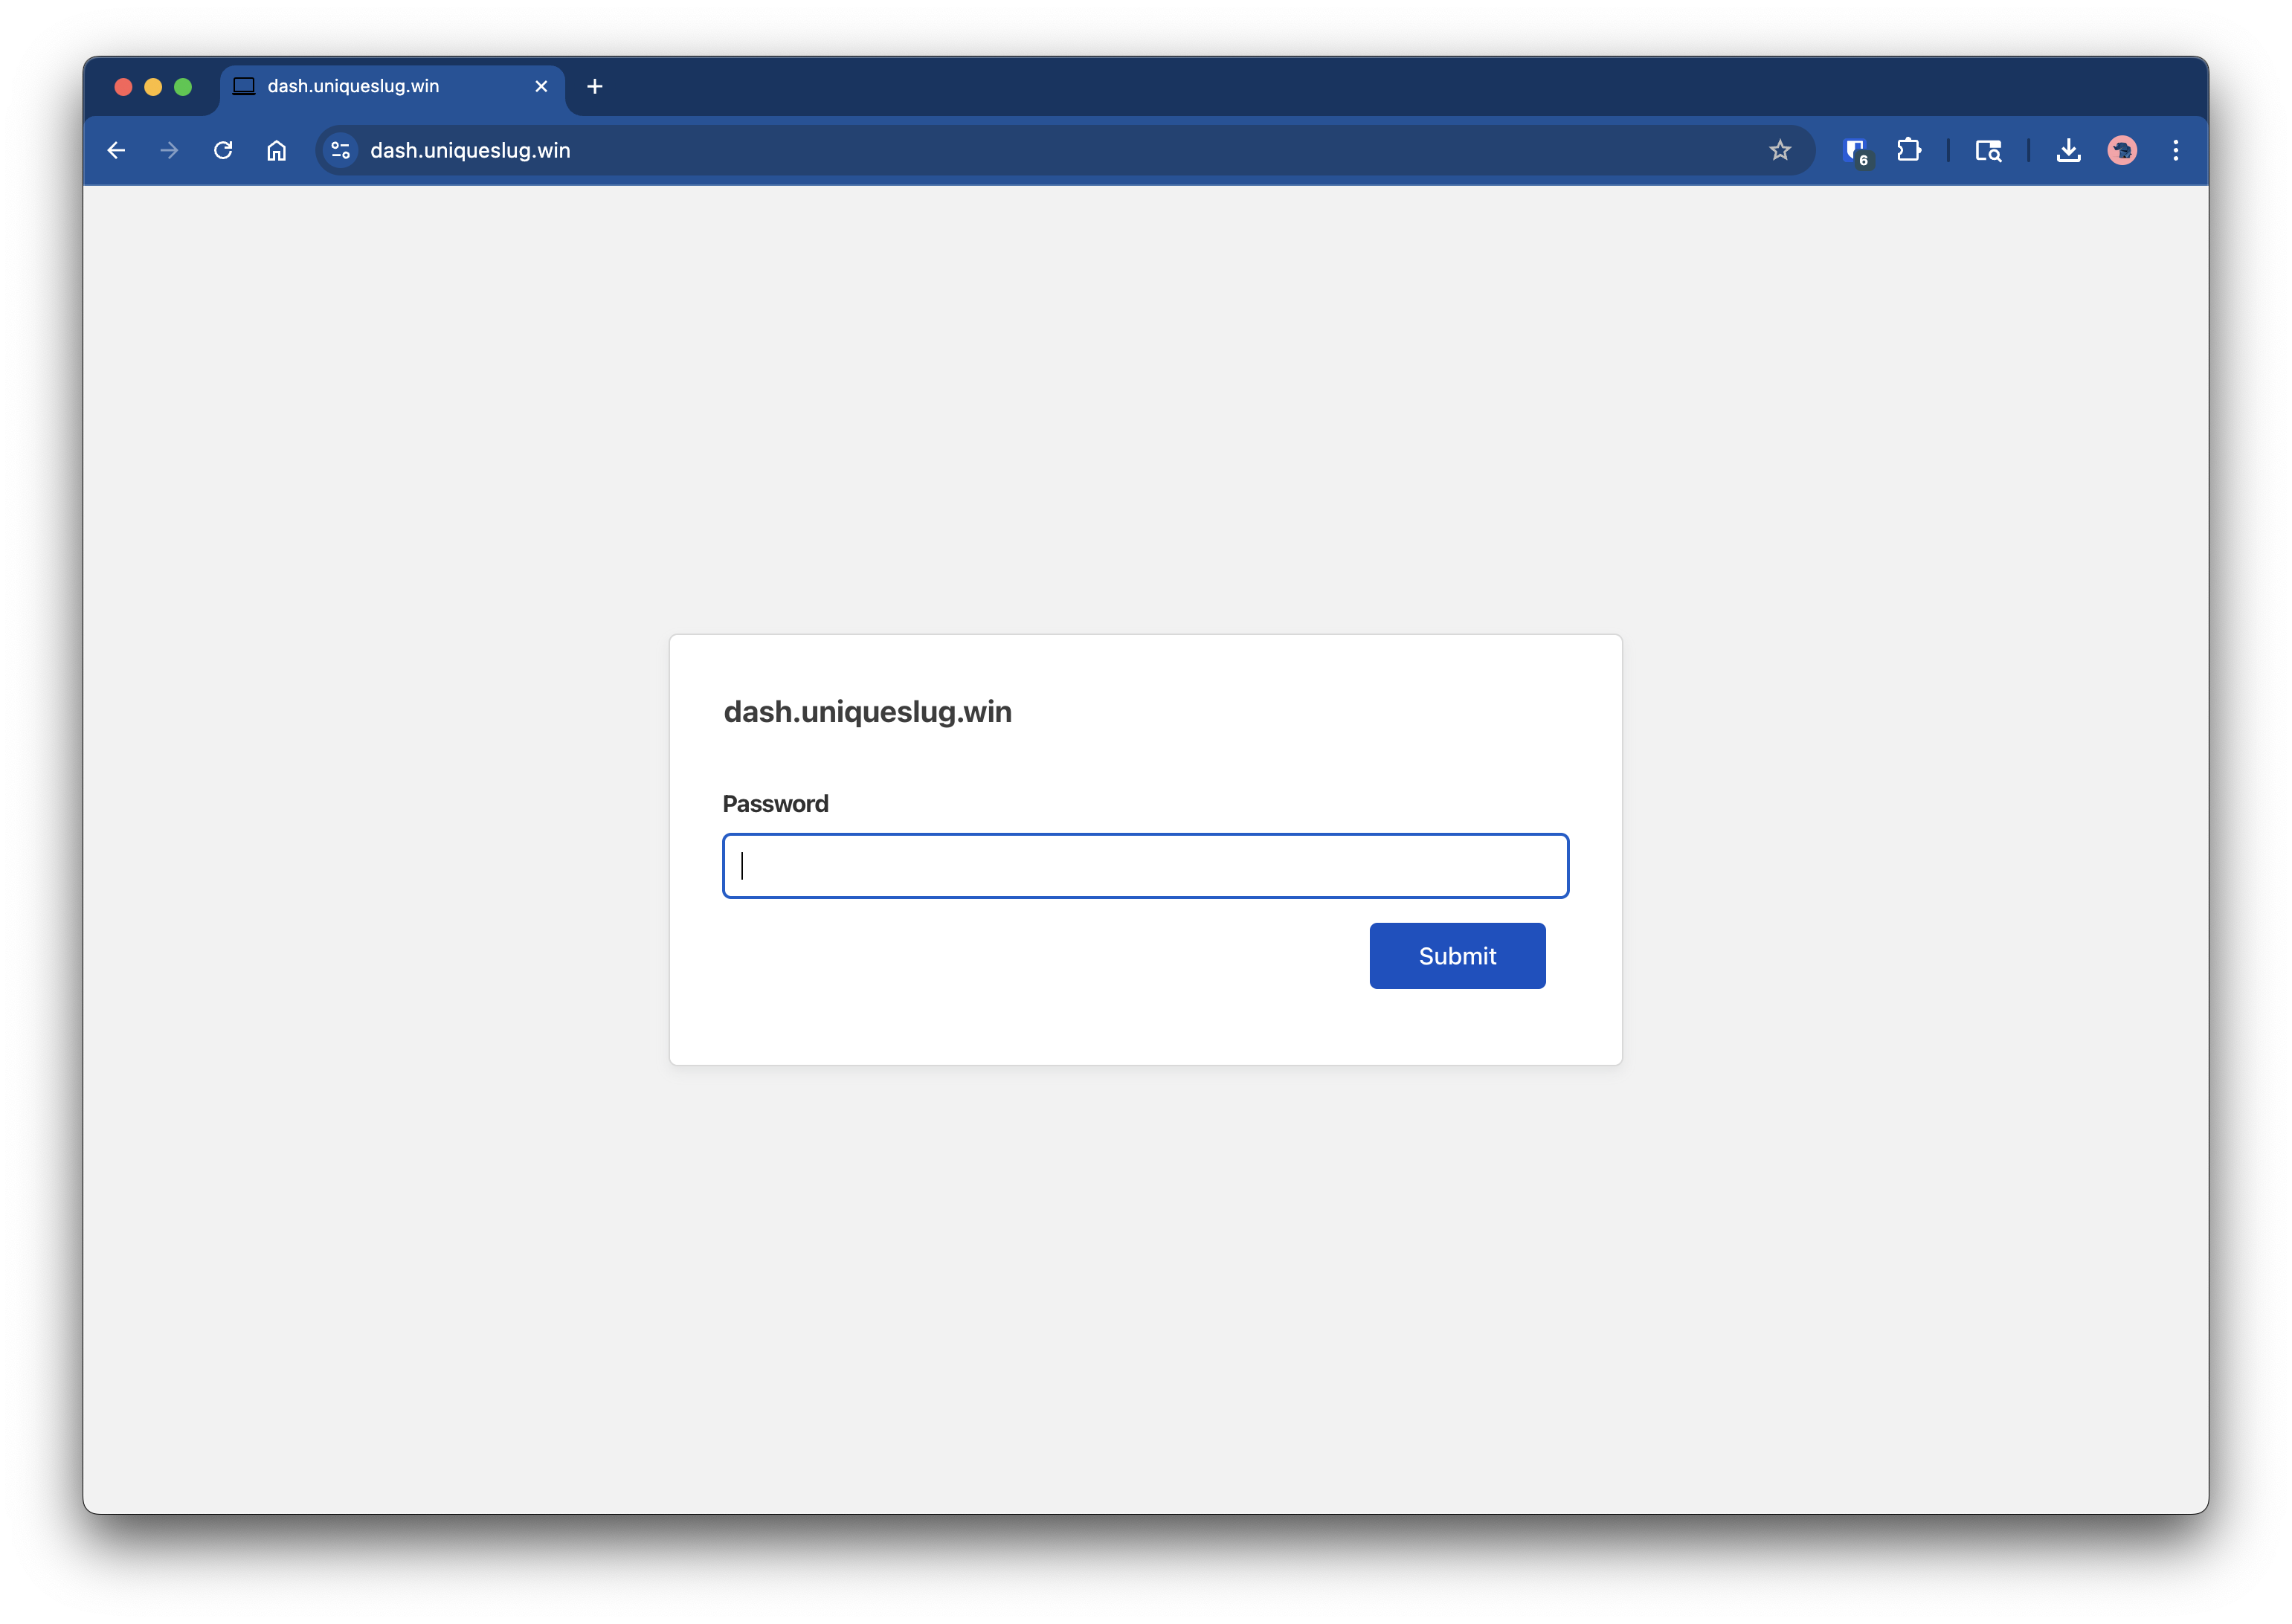Bookmark this page with the star icon
The width and height of the screenshot is (2292, 1624).
[x=1779, y=150]
